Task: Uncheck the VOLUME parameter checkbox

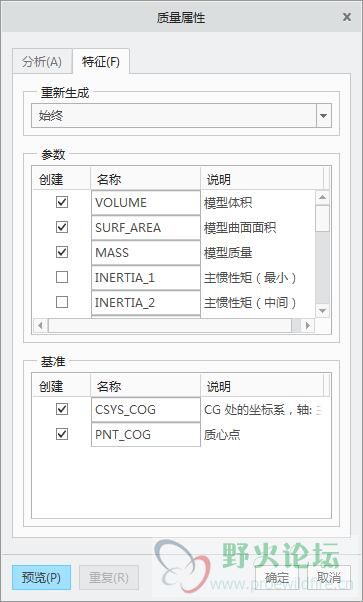Action: pos(62,202)
